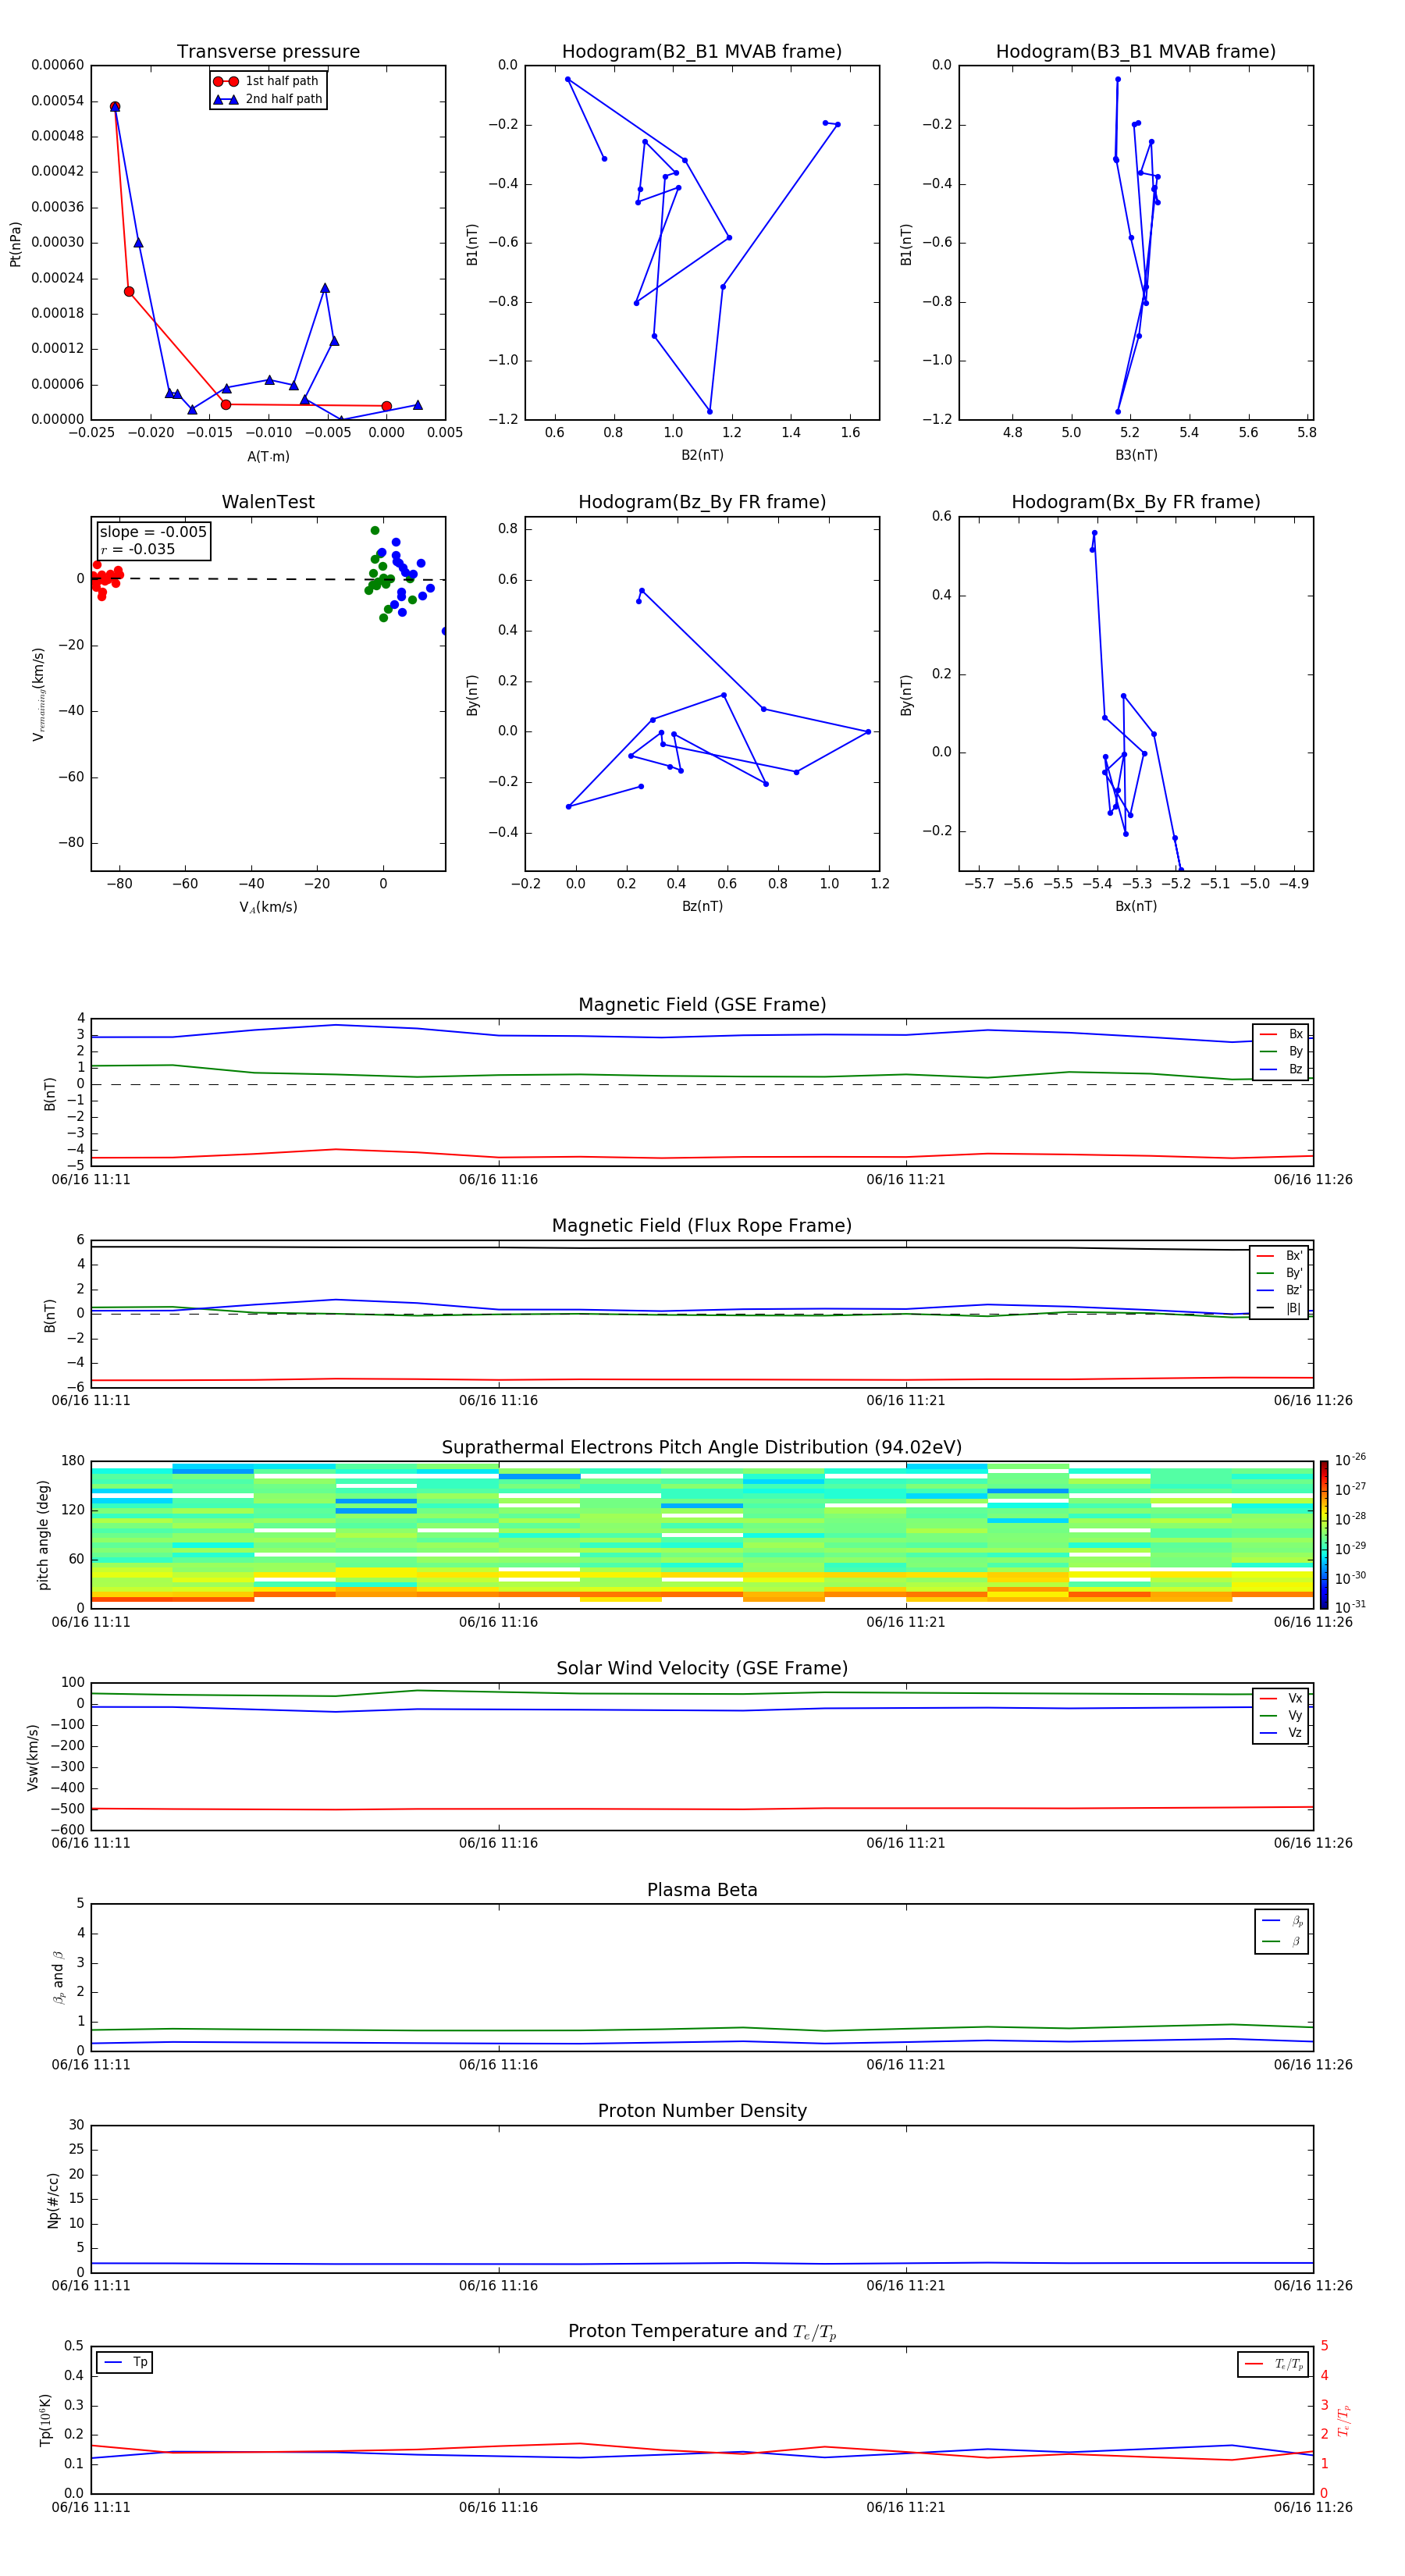The image size is (1405, 2576).
Task: Click the 'WalenTest' plot title
Action: 268,502
